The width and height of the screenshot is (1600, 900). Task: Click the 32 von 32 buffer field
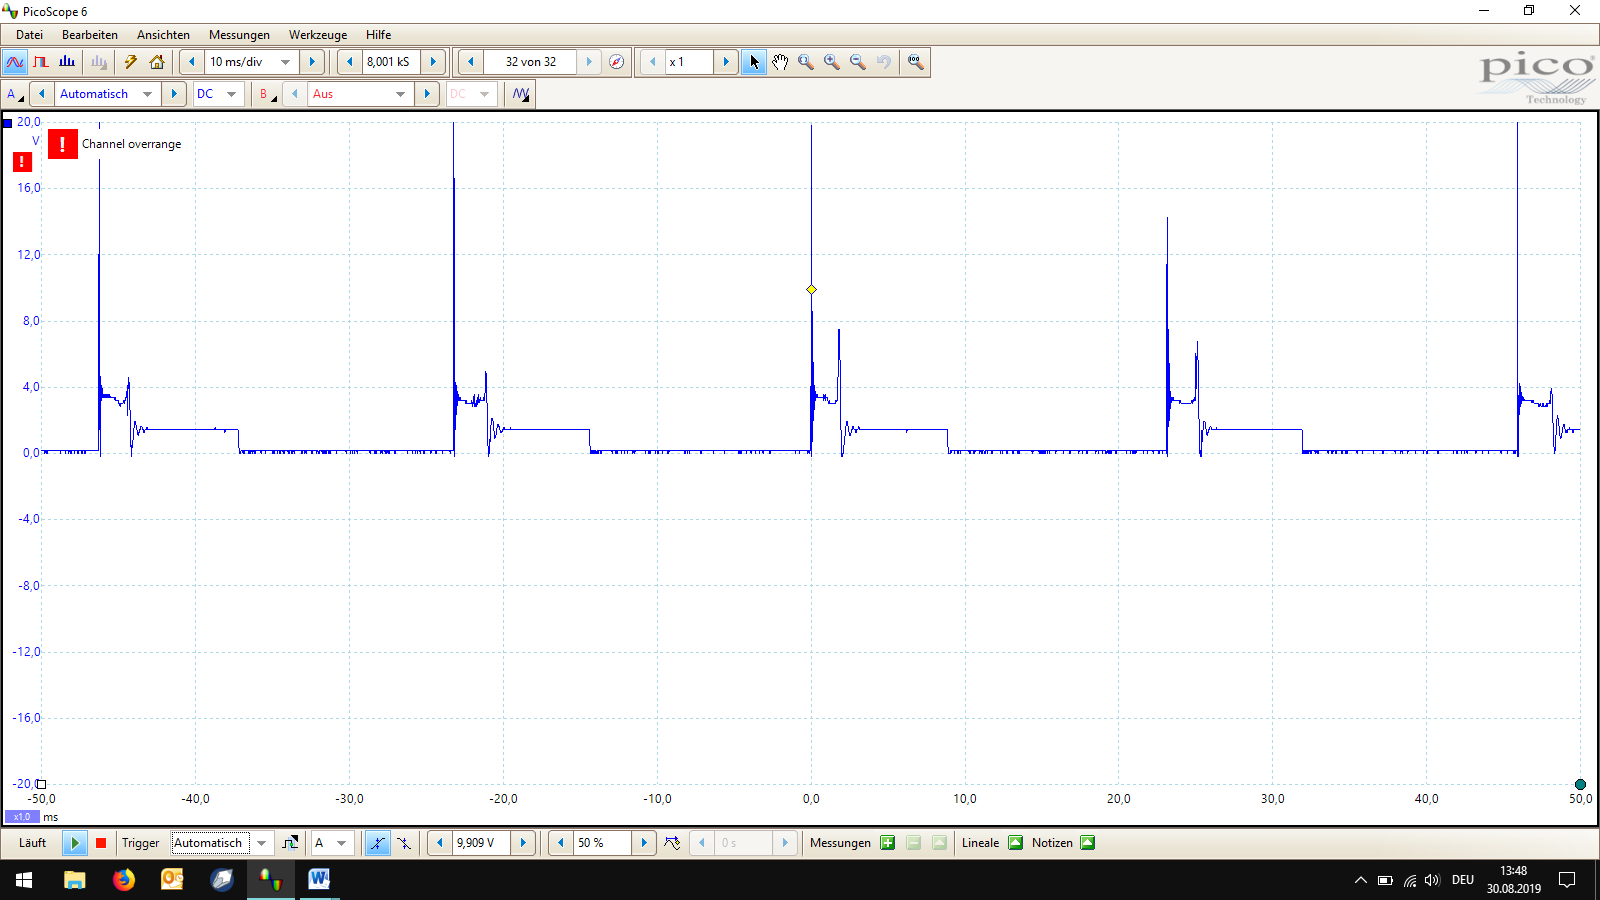pos(530,62)
